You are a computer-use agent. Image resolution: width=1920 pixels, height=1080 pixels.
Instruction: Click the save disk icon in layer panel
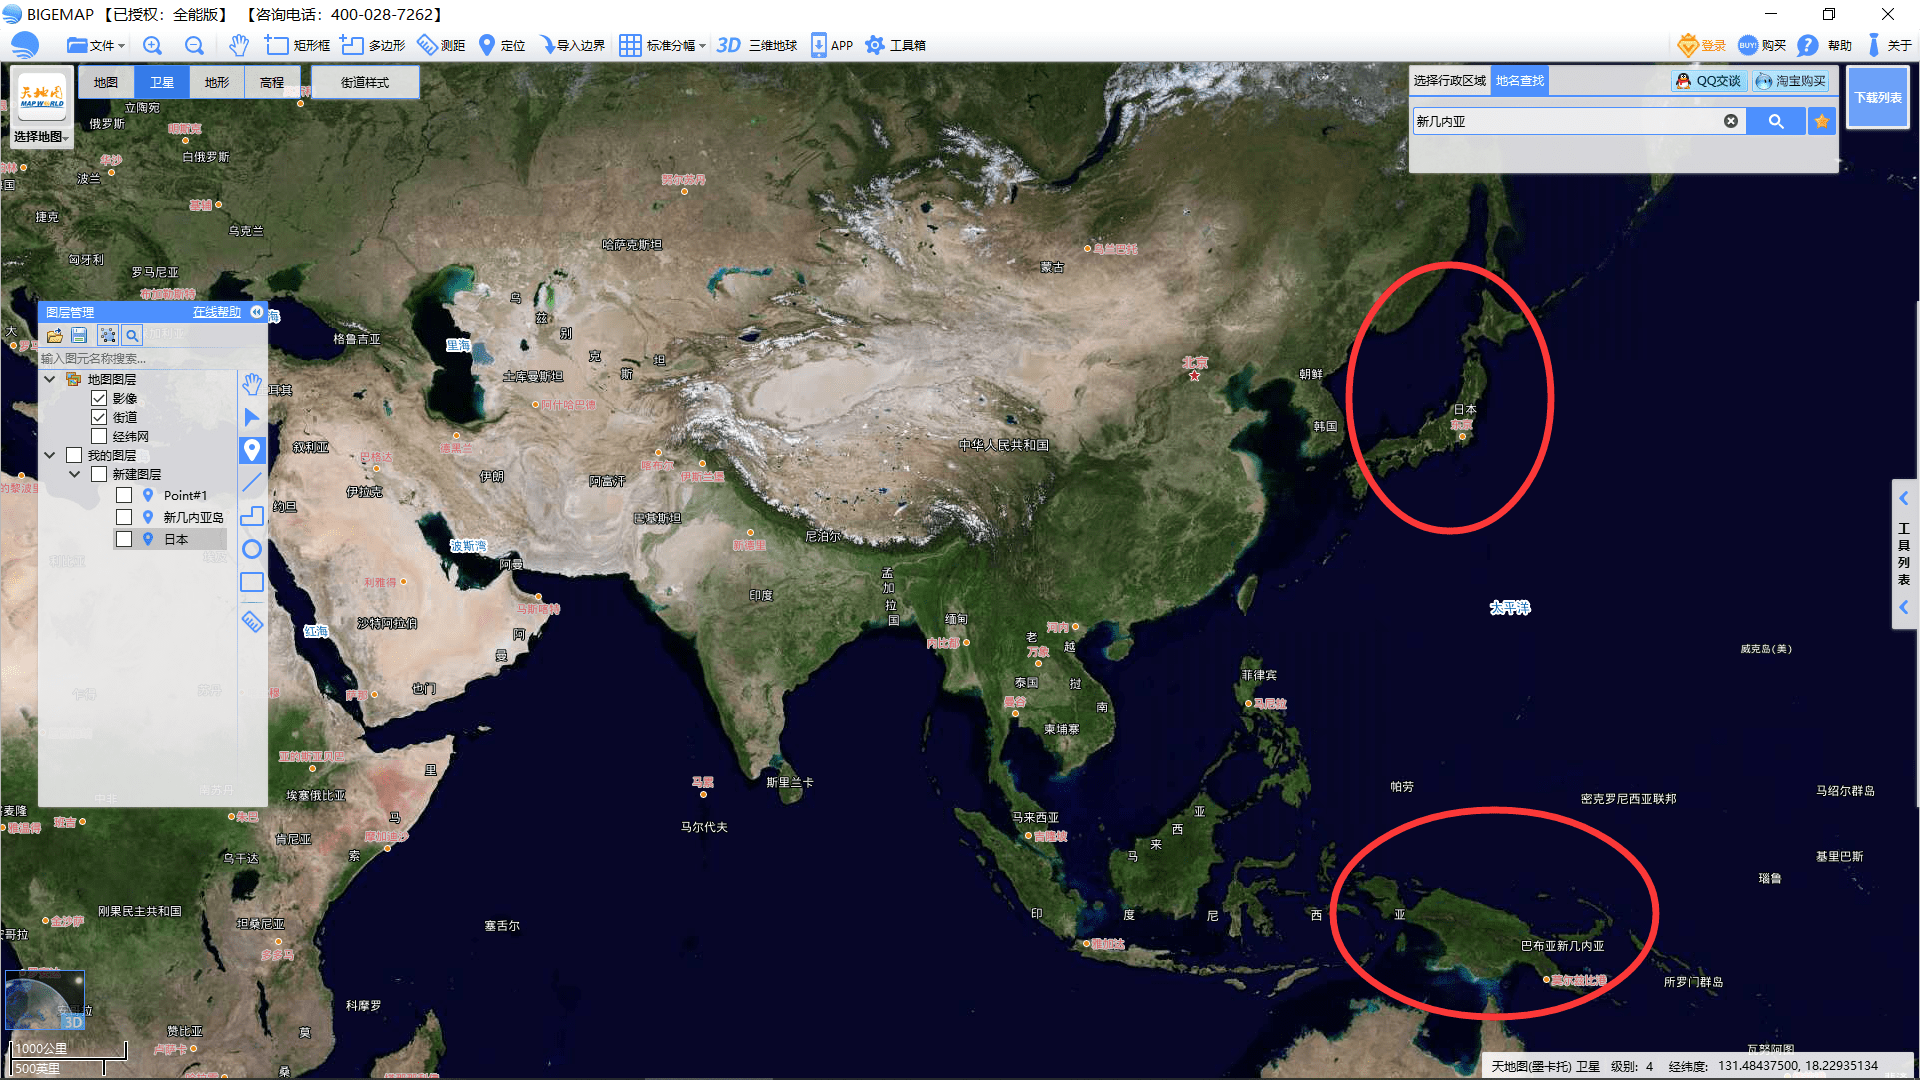pos(79,335)
